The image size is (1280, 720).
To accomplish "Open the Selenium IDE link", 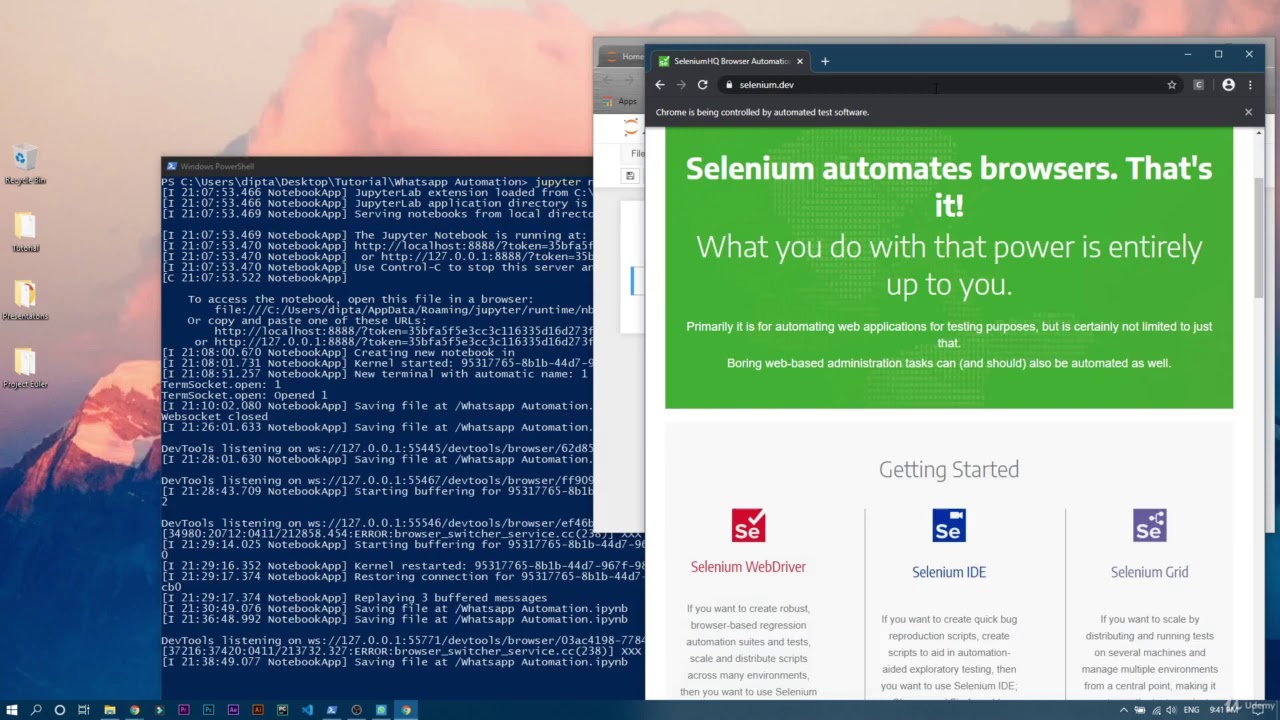I will 949,572.
